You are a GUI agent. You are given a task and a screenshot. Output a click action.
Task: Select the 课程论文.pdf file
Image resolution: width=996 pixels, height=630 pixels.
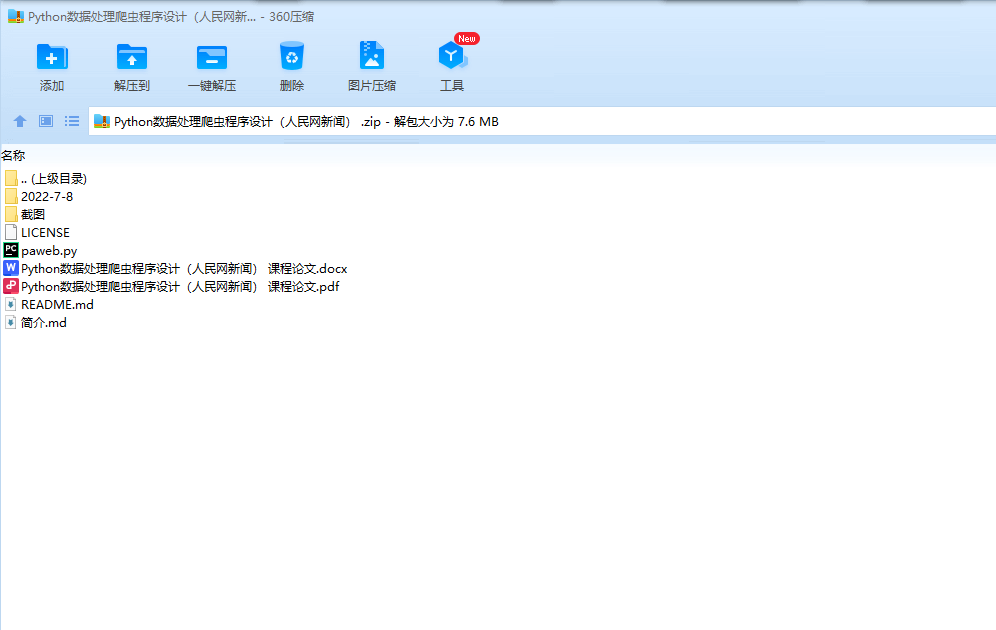coord(172,286)
